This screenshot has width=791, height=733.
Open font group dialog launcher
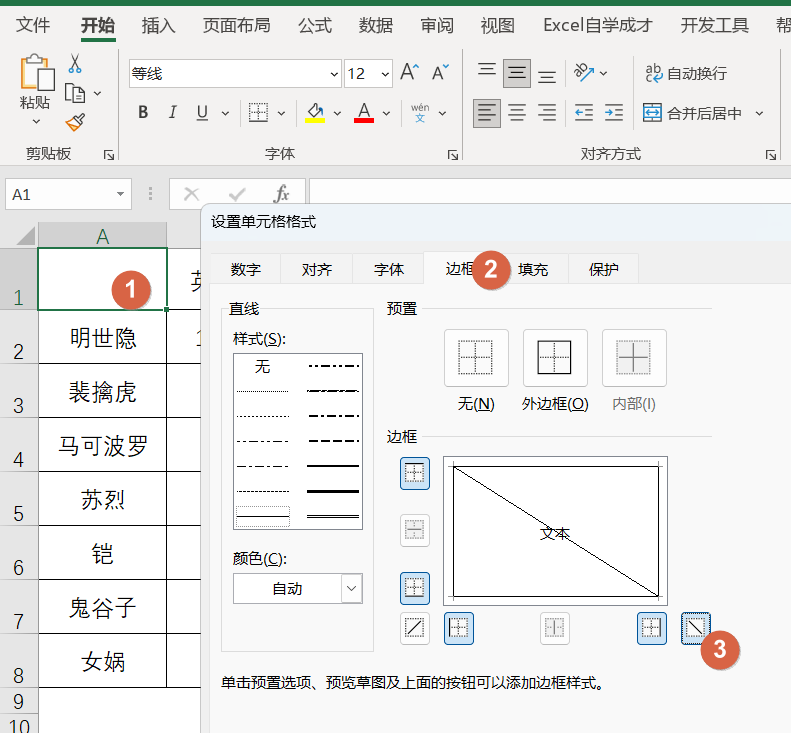453,155
